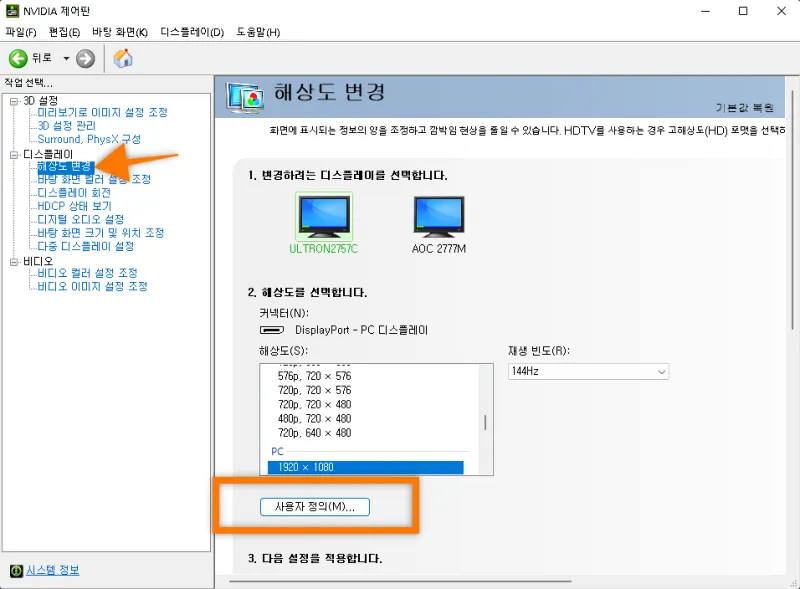Click the green Back arrow icon

pos(18,59)
